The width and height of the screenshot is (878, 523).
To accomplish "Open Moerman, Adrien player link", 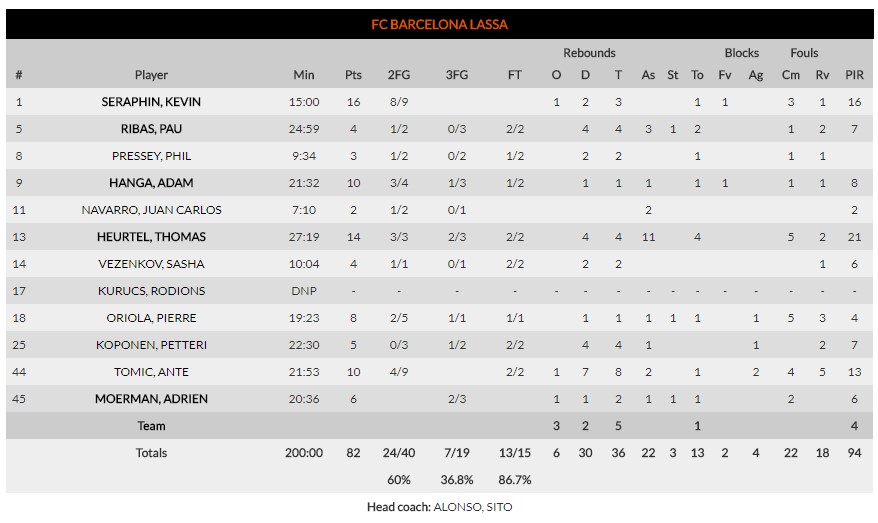I will [151, 399].
